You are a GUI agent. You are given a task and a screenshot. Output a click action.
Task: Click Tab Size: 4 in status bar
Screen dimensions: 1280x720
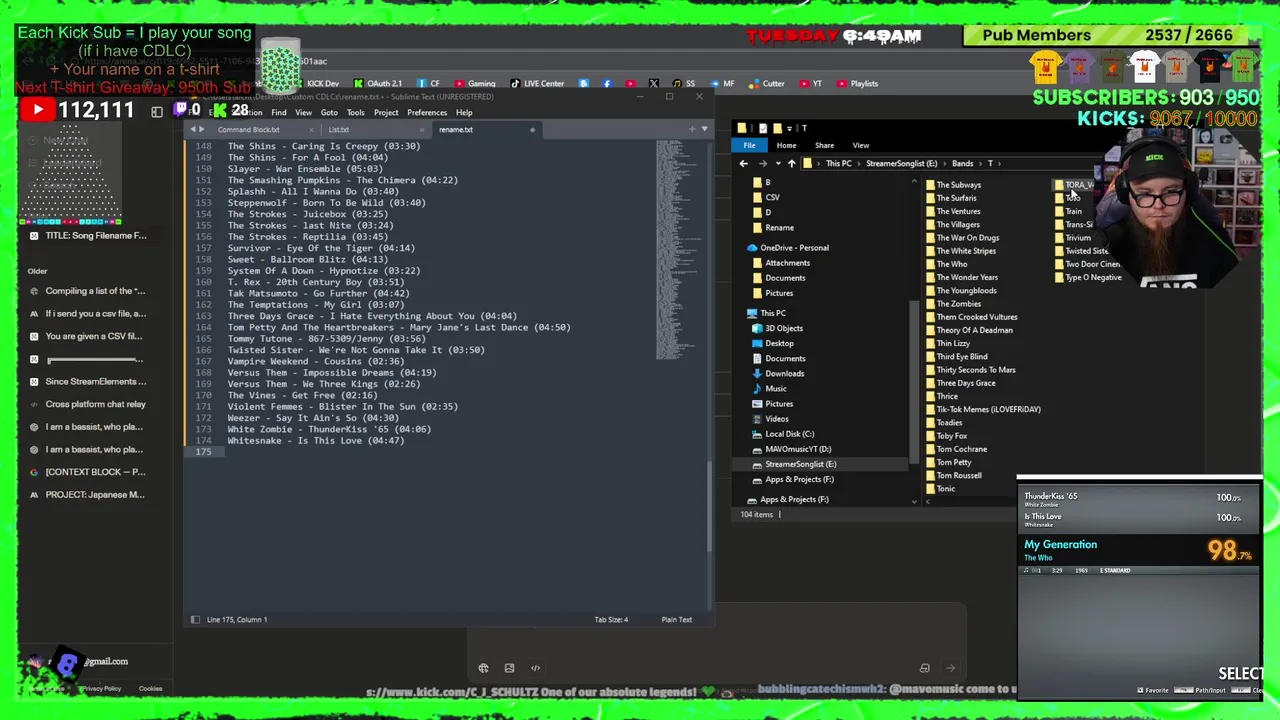coord(611,620)
